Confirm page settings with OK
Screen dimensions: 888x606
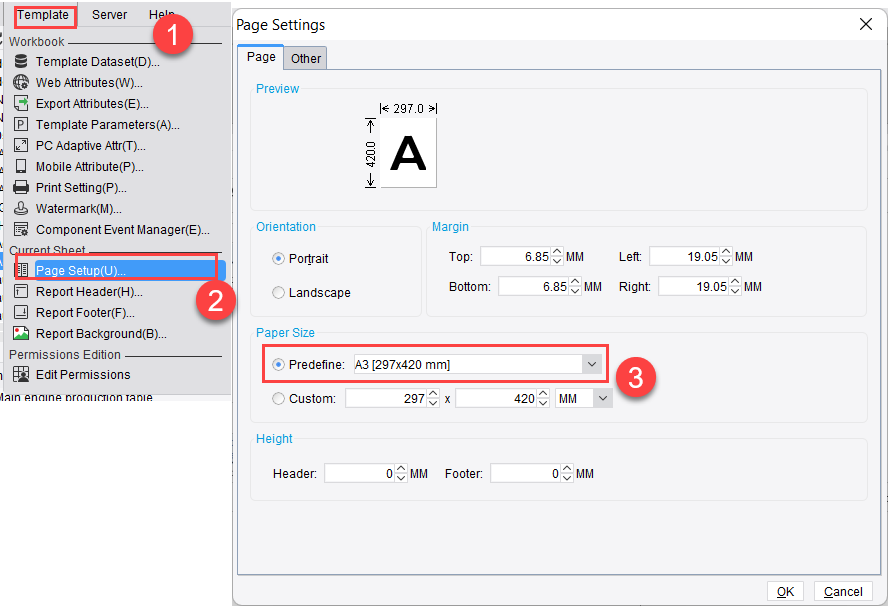785,591
